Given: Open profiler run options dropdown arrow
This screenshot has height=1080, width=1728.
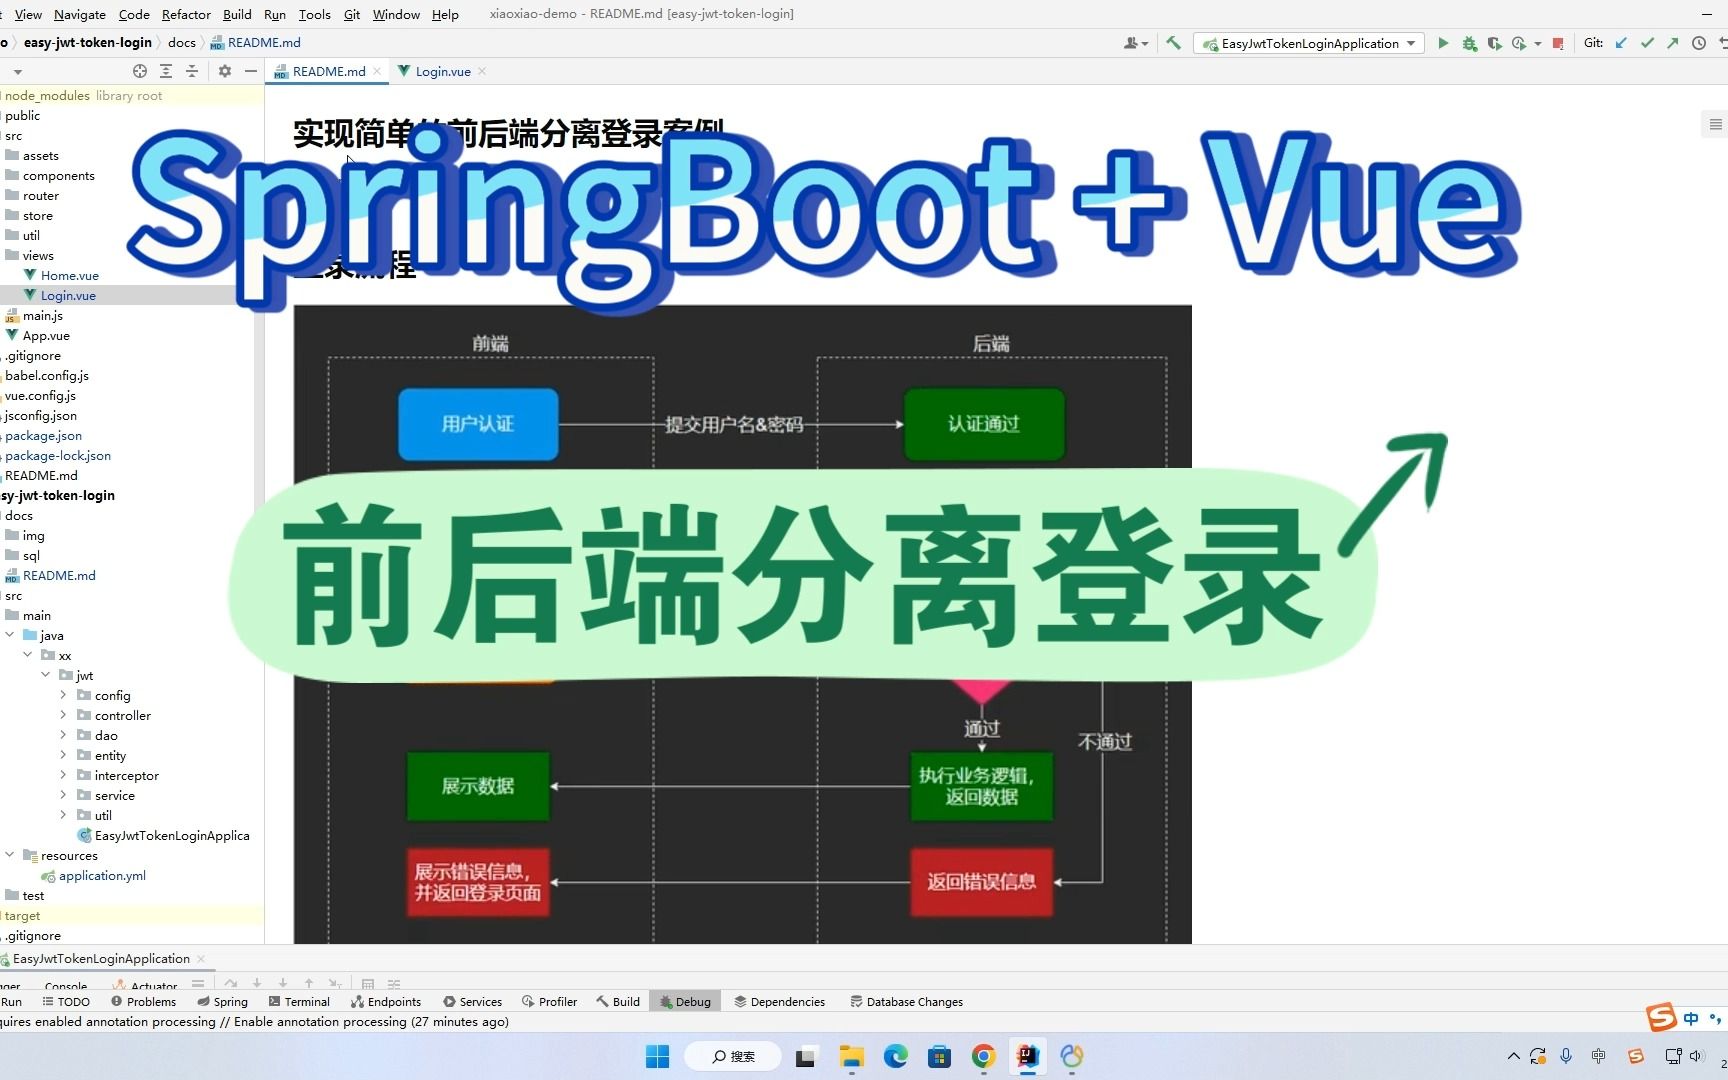Looking at the screenshot, I should point(1538,43).
